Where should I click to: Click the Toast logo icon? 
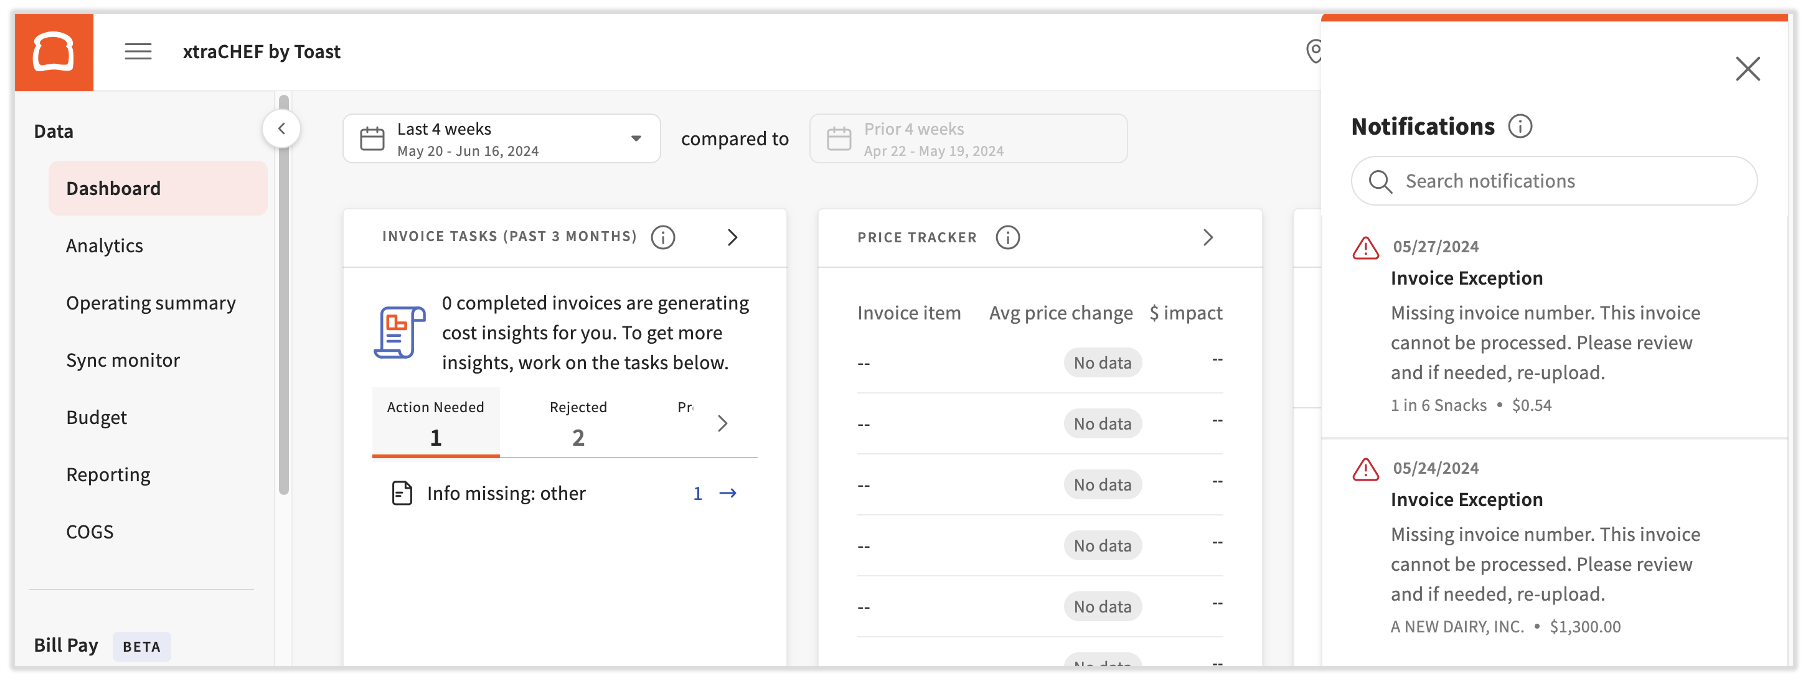coord(54,52)
